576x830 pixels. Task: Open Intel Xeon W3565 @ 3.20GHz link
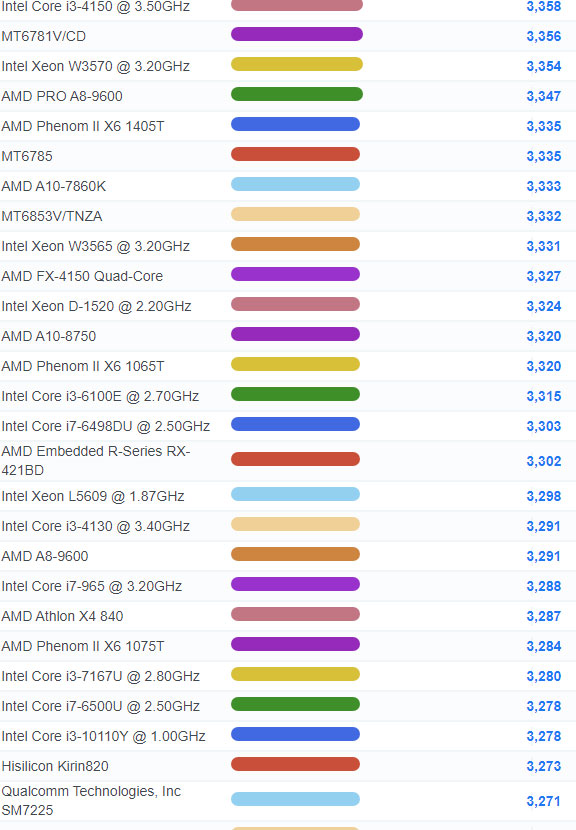tap(96, 246)
